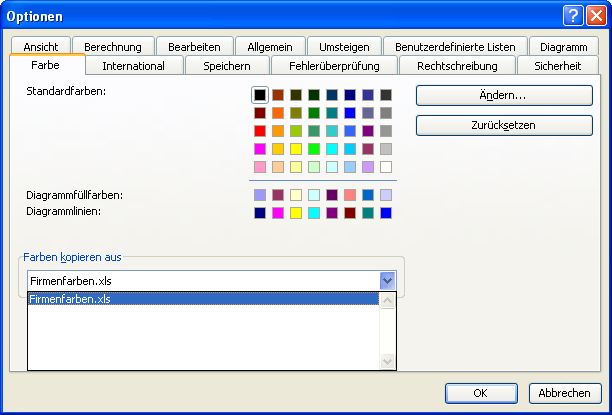Choose the bright red standard color
The width and height of the screenshot is (612, 415).
260,131
